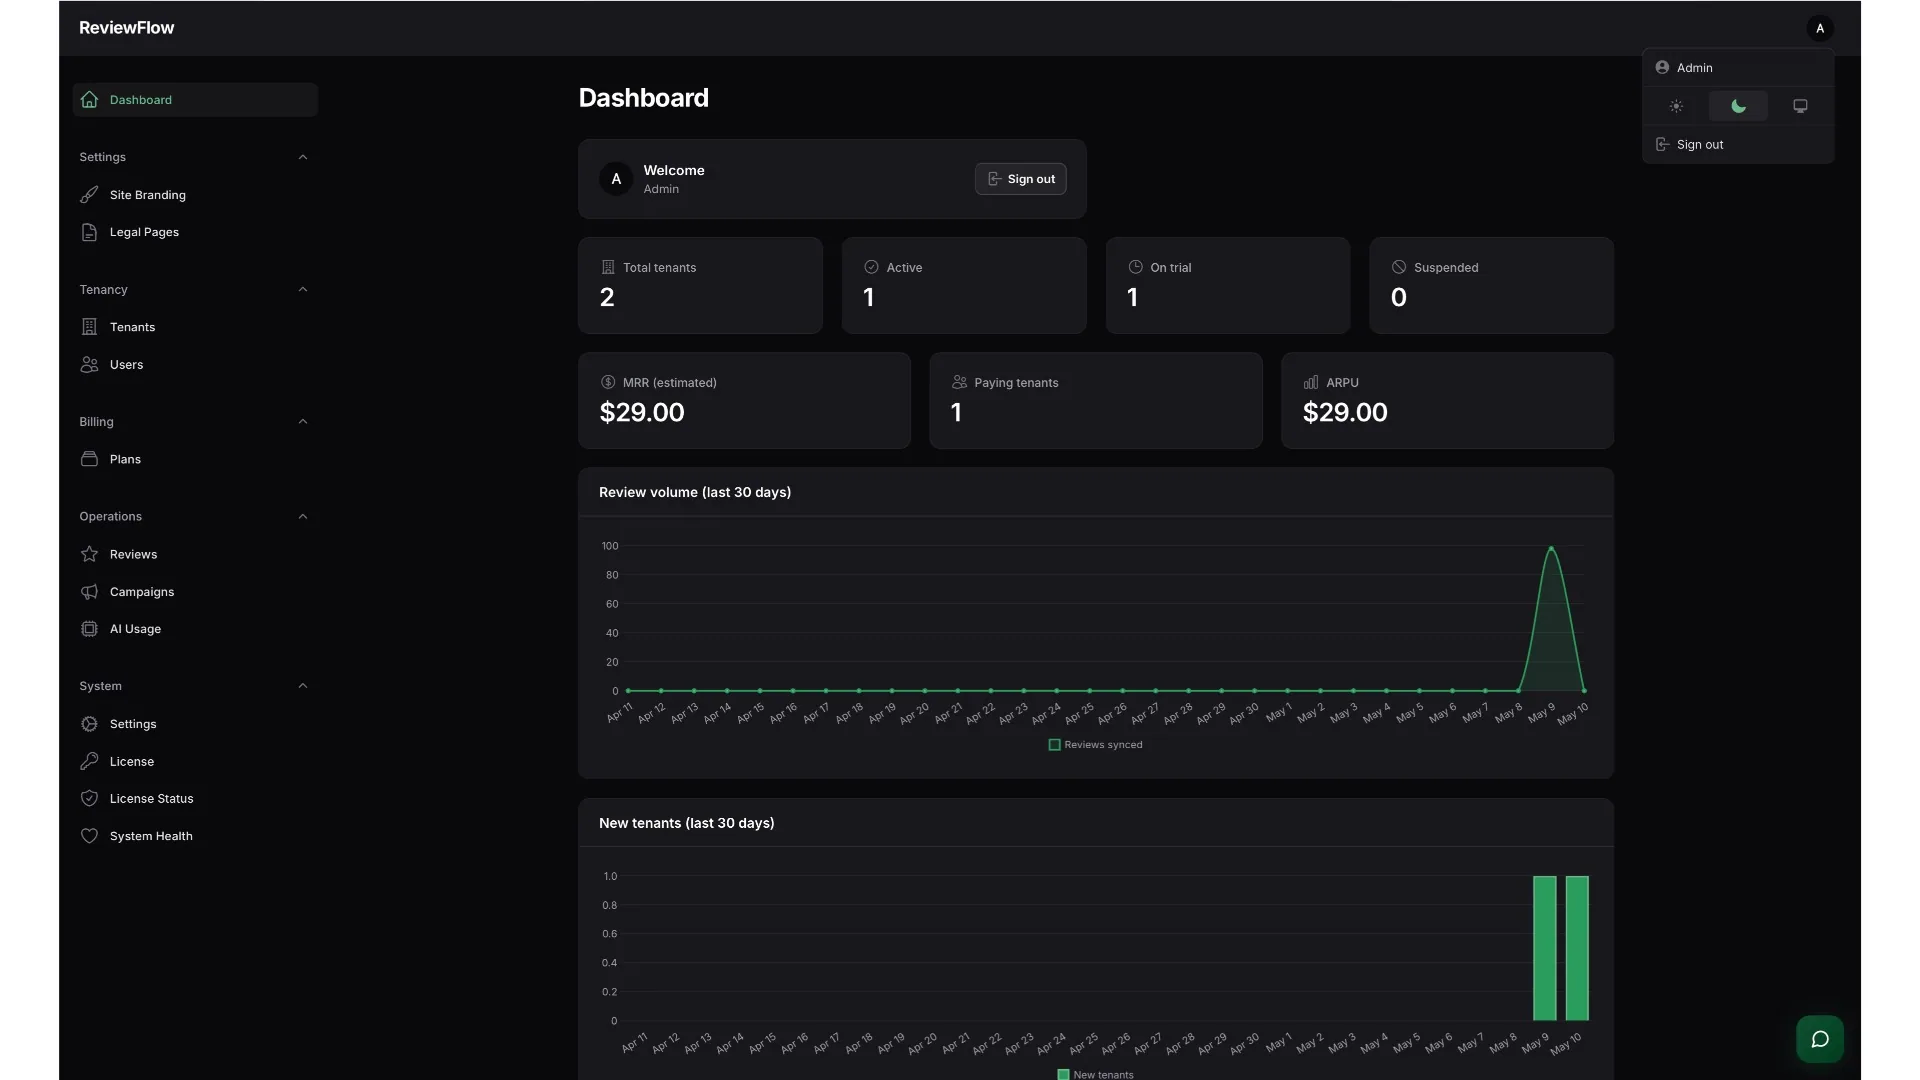Open the Campaigns page label
Screen dimensions: 1920x1080
pyautogui.click(x=142, y=592)
